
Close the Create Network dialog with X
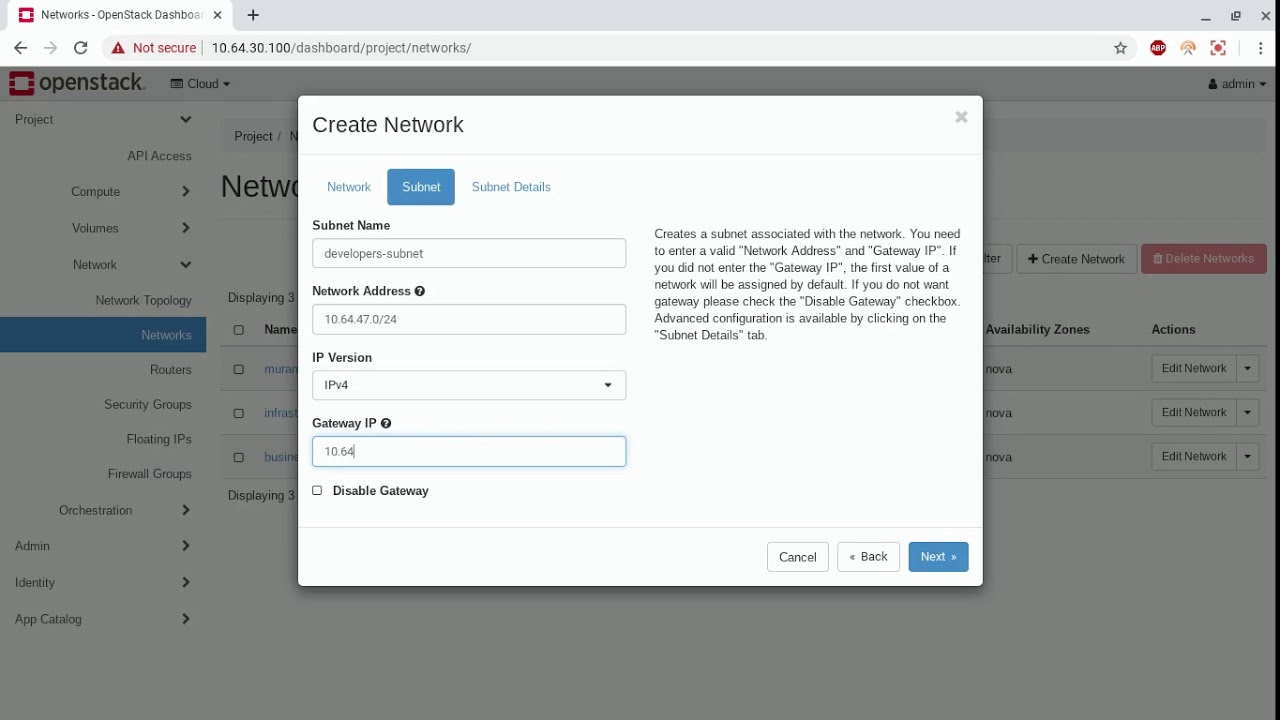[961, 117]
